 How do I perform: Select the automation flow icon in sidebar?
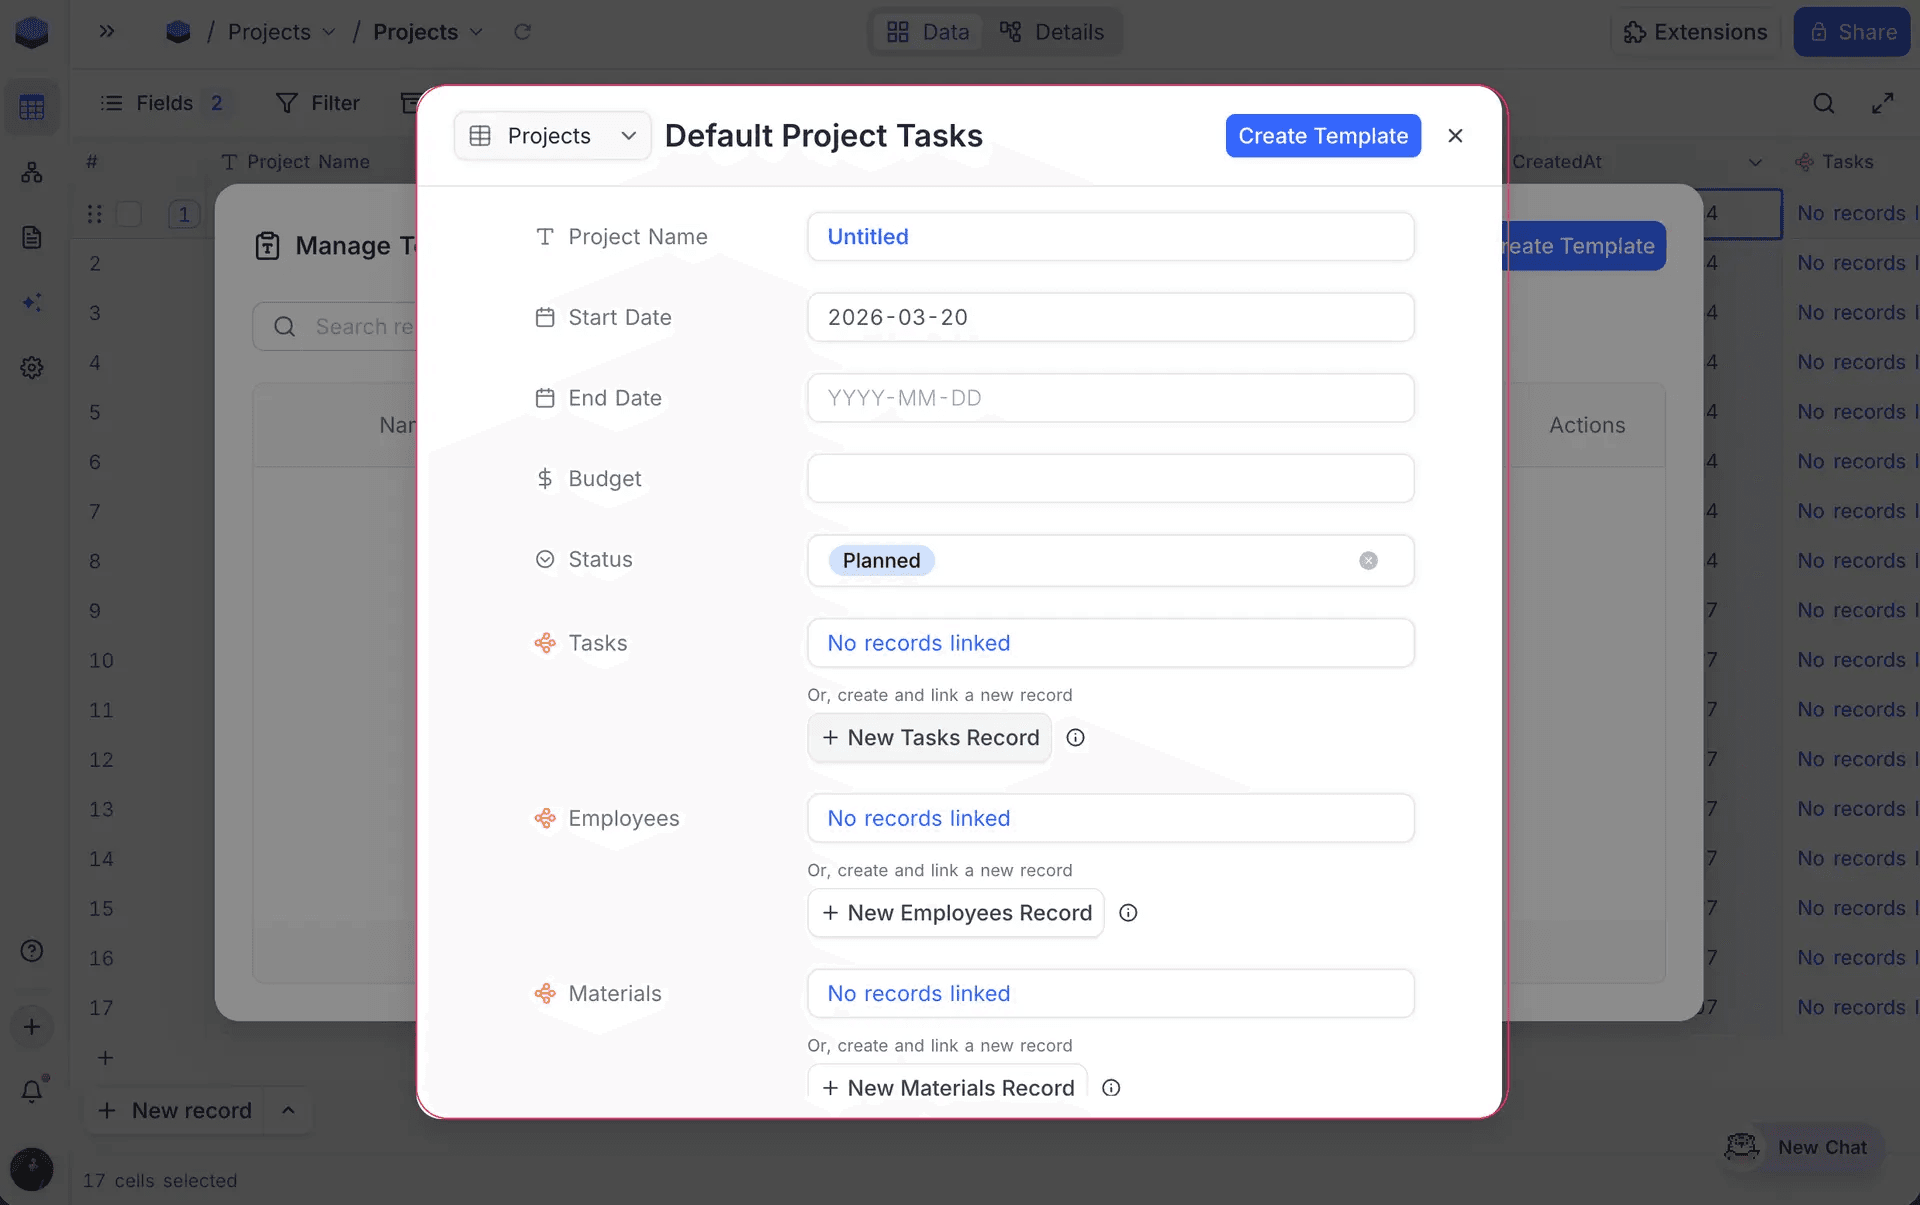click(x=32, y=172)
